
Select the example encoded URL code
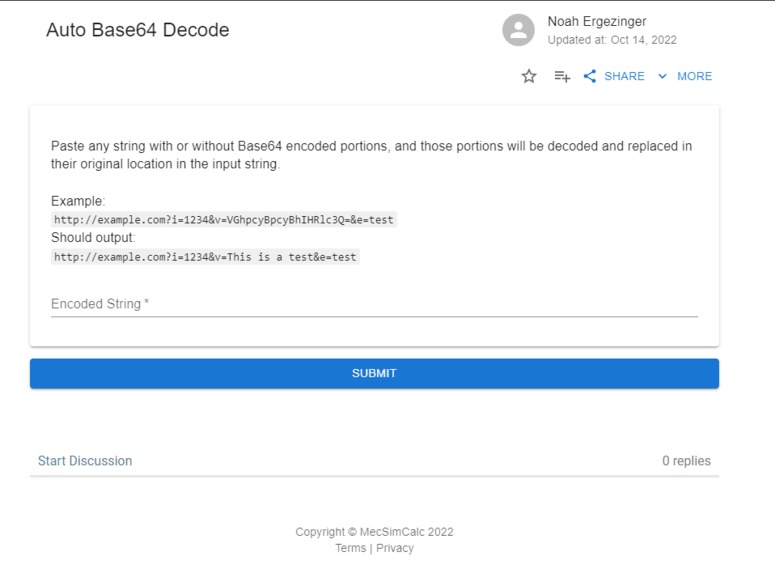pos(223,220)
